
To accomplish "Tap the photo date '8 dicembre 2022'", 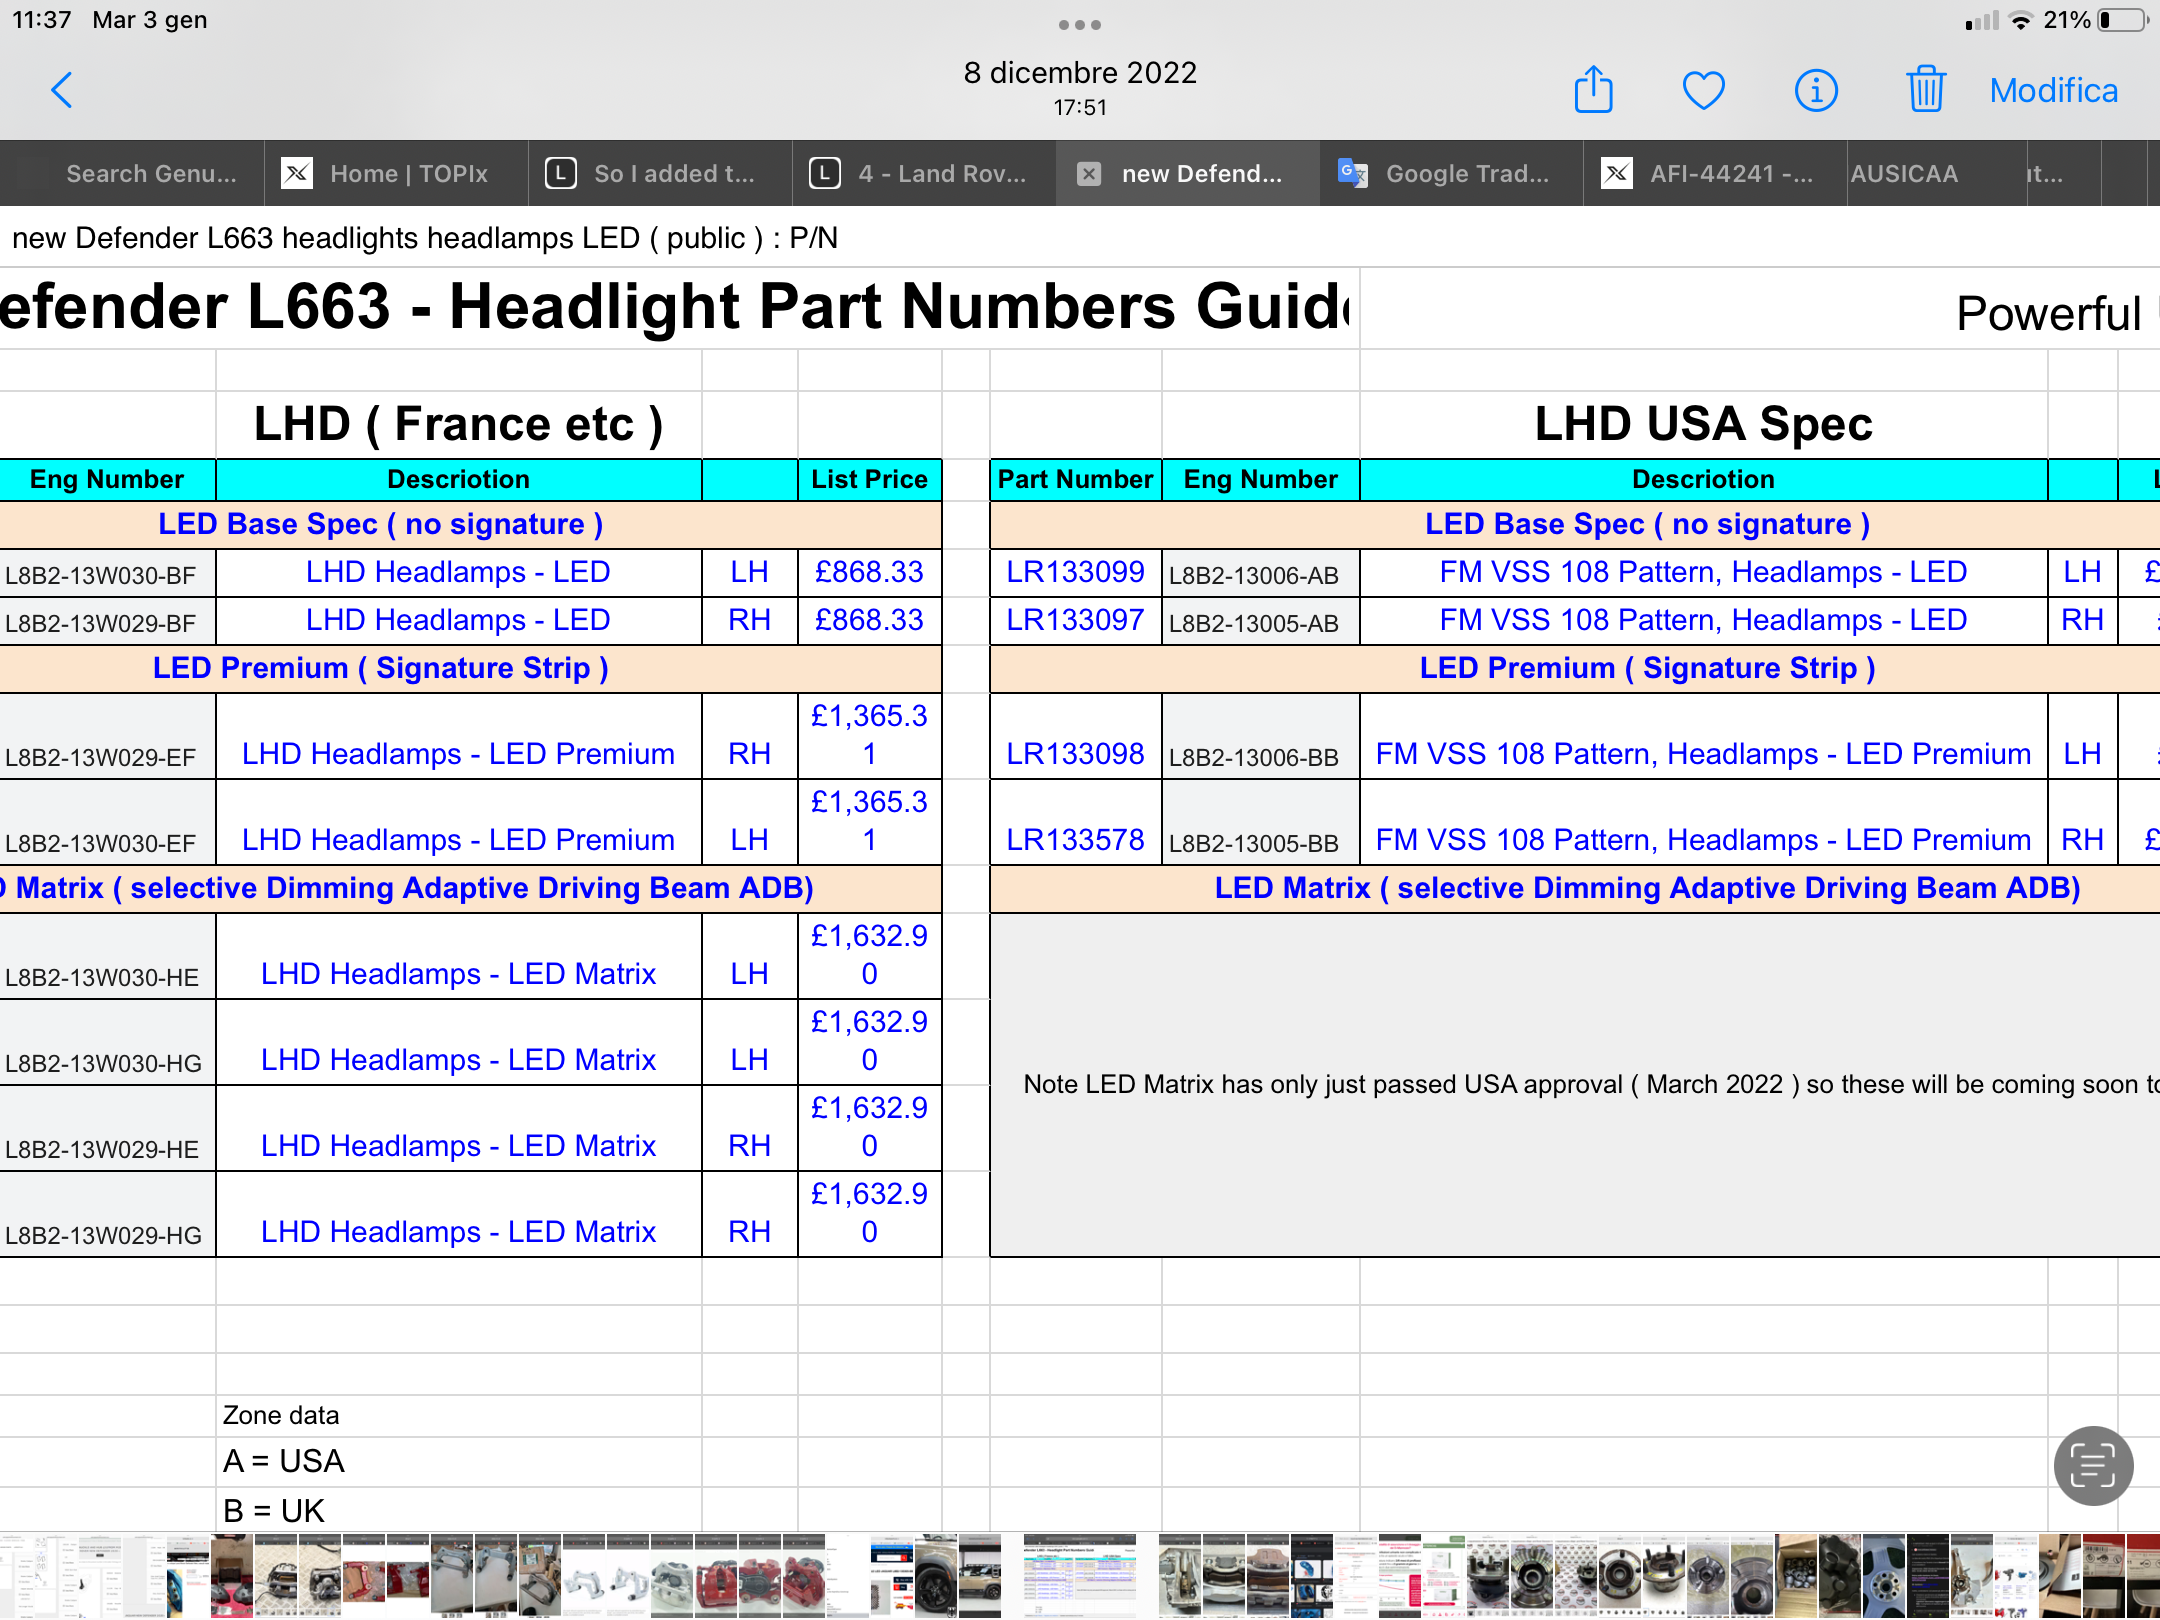I will (x=1080, y=73).
